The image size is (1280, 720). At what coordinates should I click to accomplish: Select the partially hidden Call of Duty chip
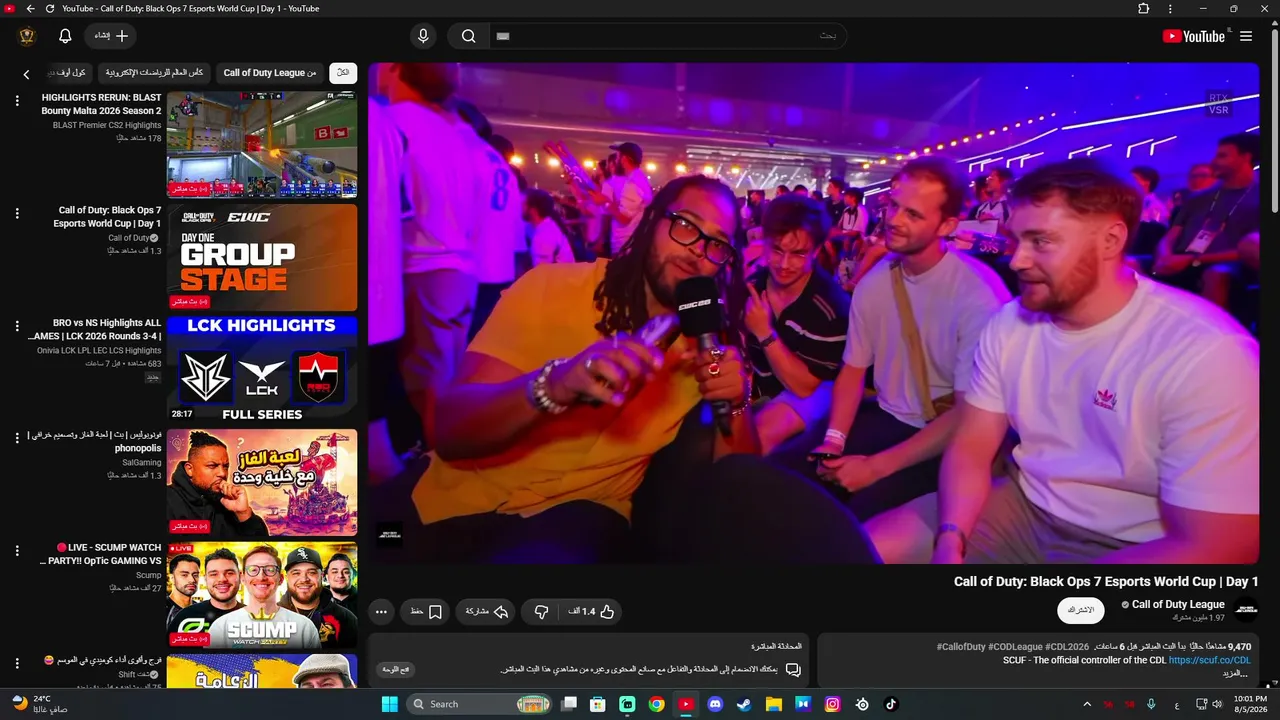click(68, 73)
